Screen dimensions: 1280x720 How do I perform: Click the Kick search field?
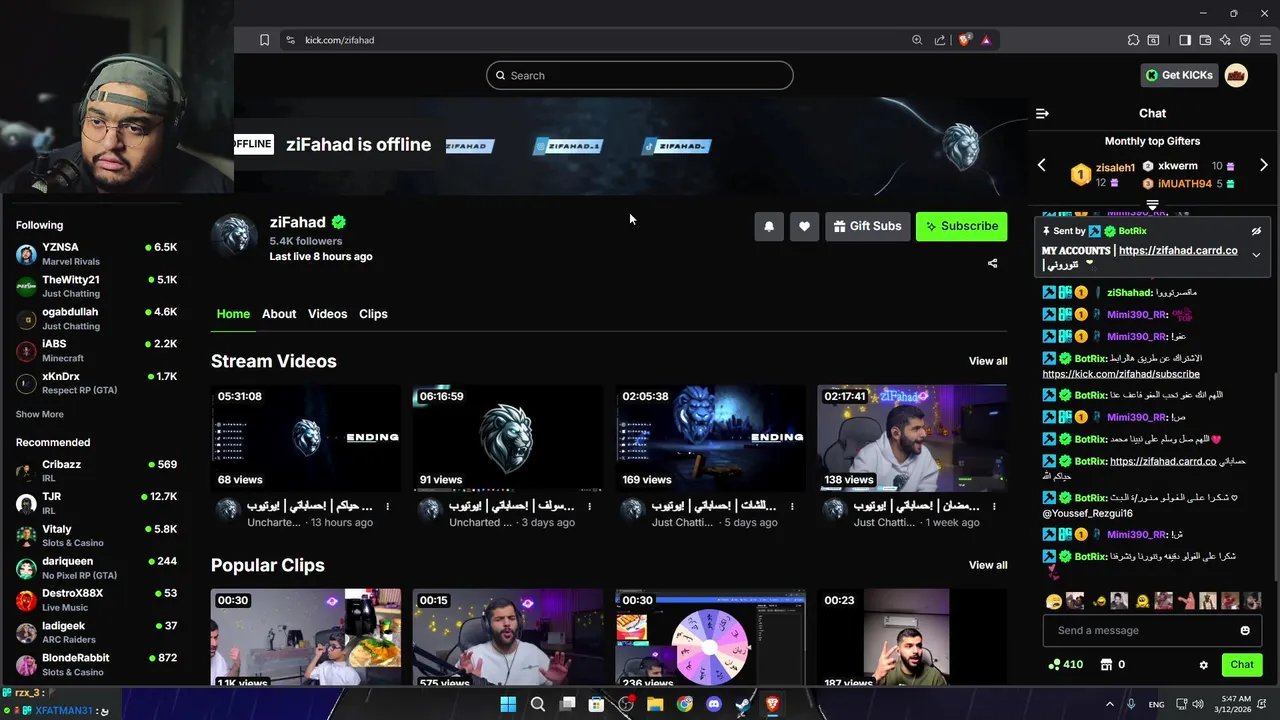pyautogui.click(x=640, y=76)
